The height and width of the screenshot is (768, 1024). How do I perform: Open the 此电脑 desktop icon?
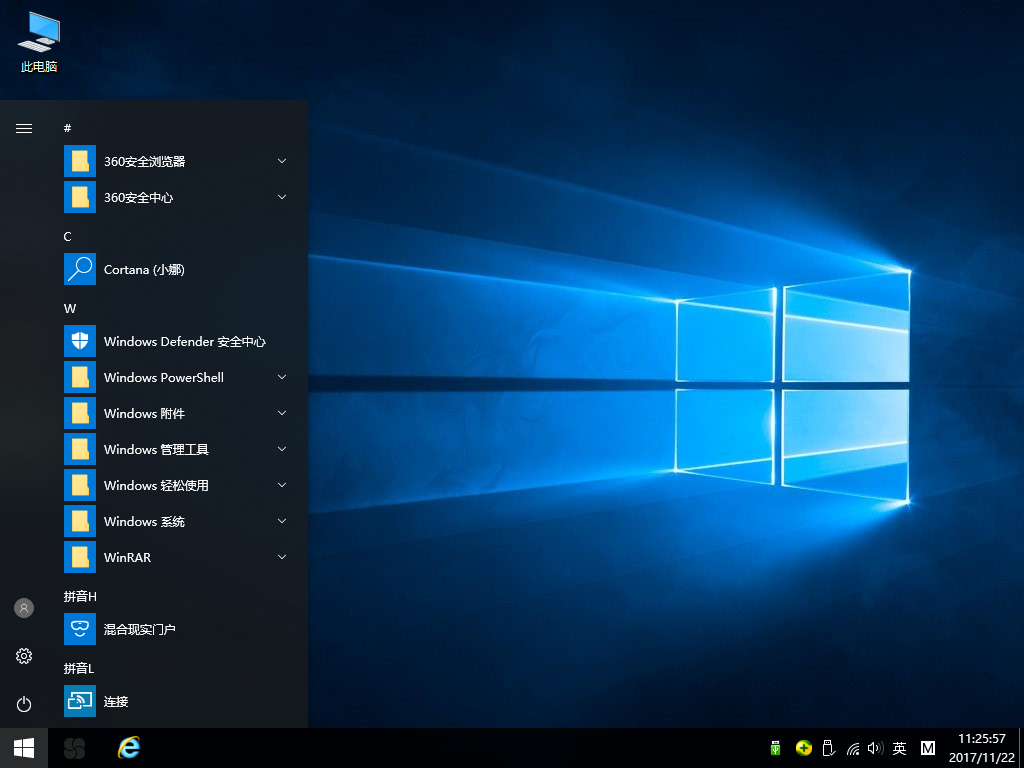(x=39, y=42)
